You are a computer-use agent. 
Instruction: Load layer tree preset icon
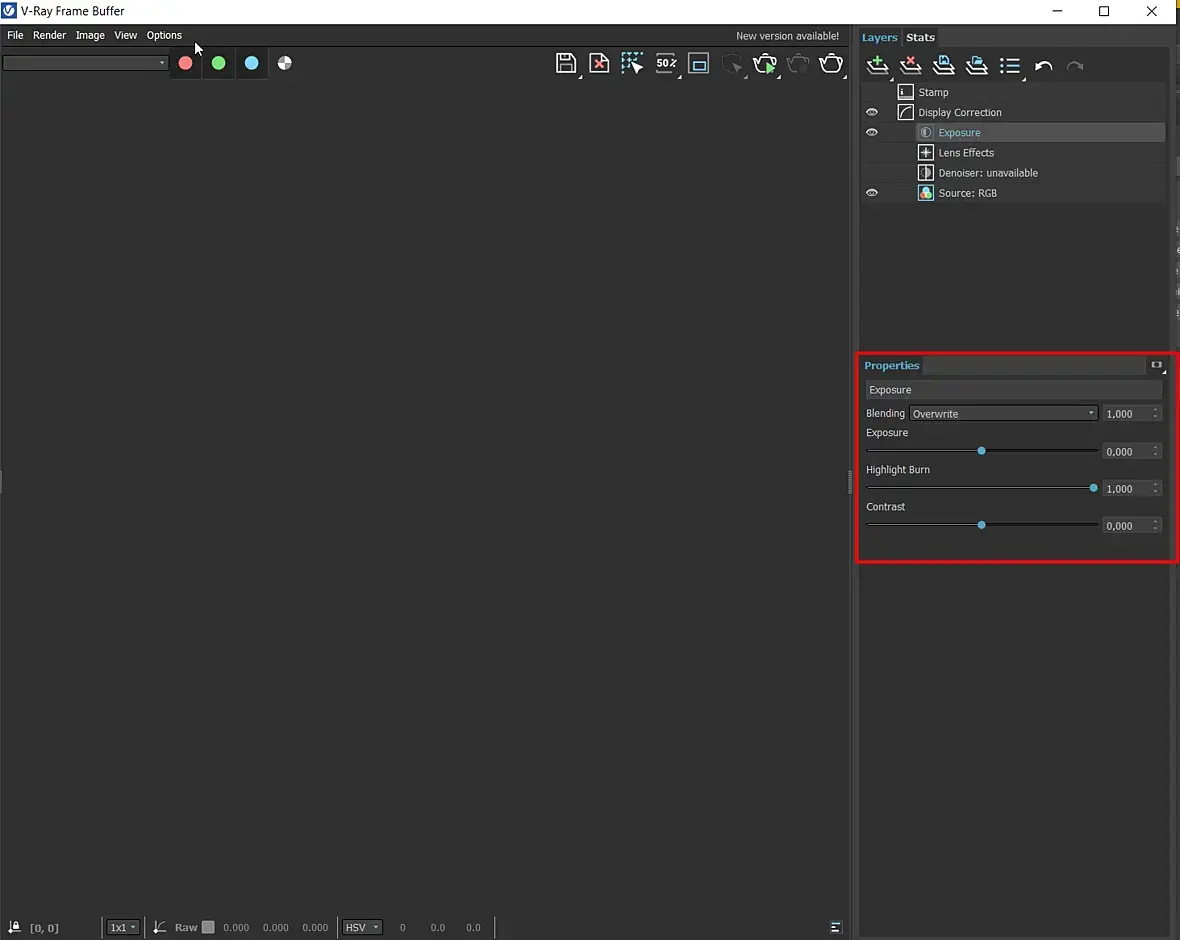(x=977, y=65)
